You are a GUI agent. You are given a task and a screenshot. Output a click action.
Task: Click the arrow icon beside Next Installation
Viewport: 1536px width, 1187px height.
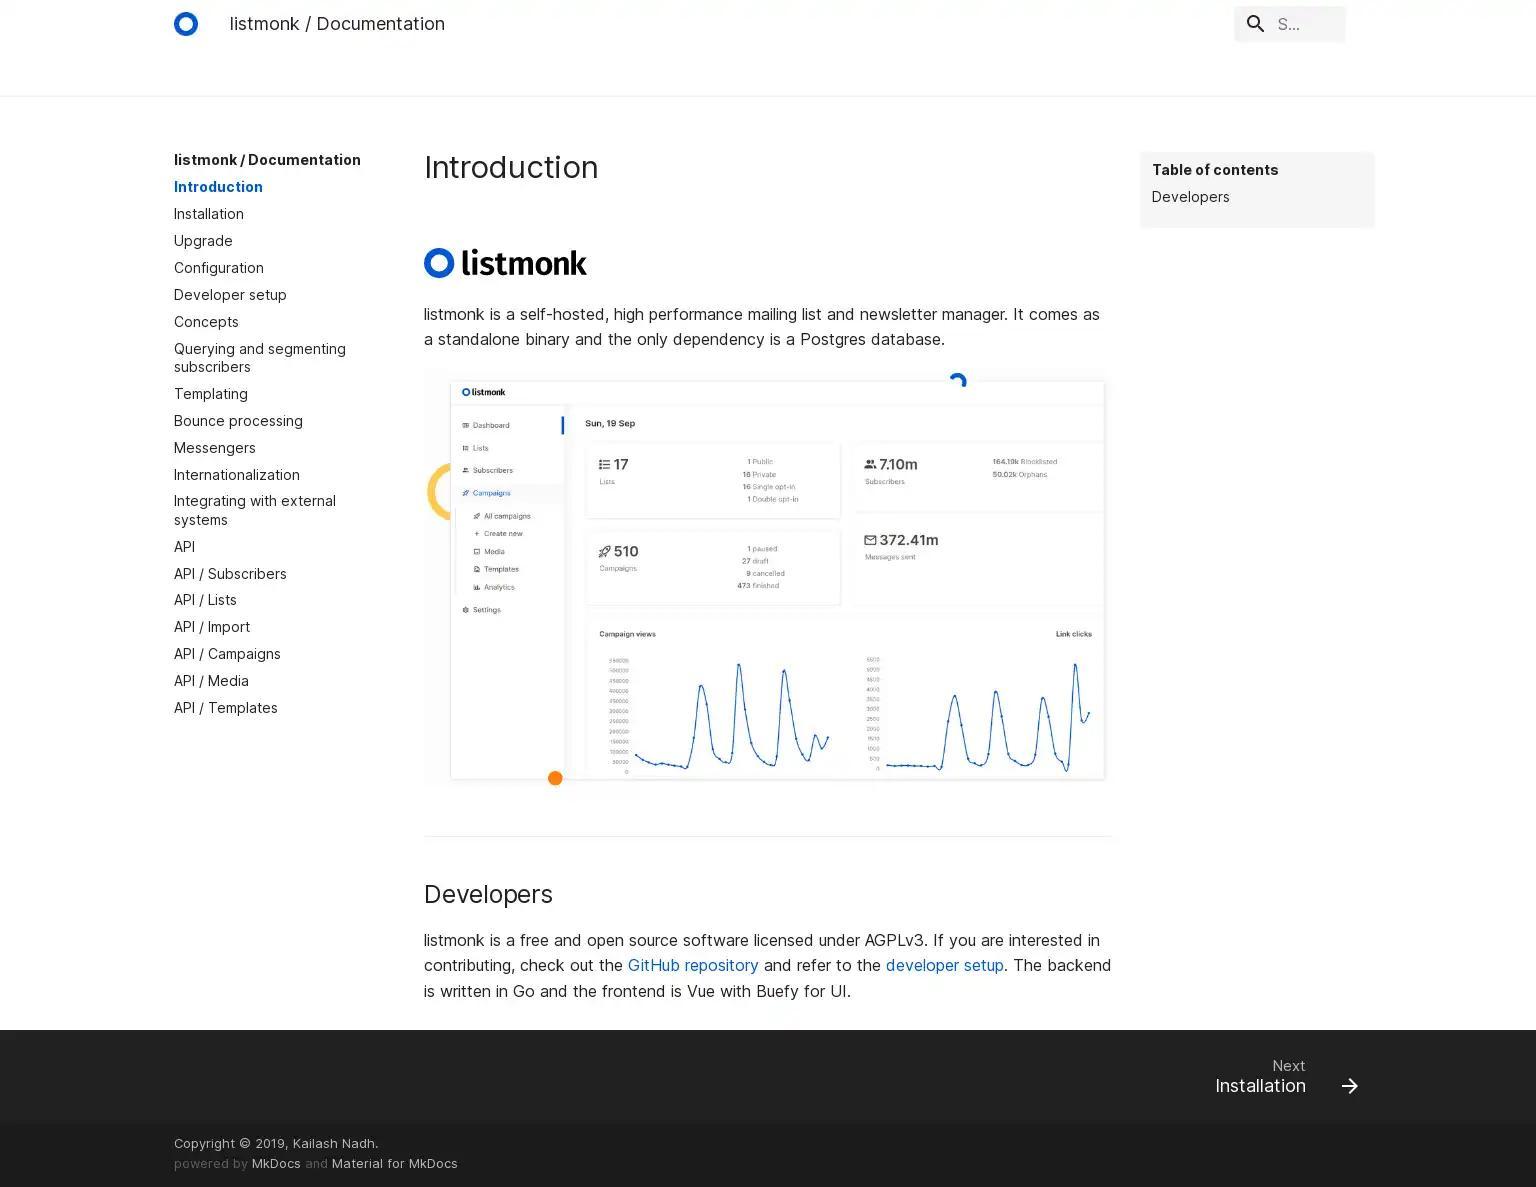1350,1086
